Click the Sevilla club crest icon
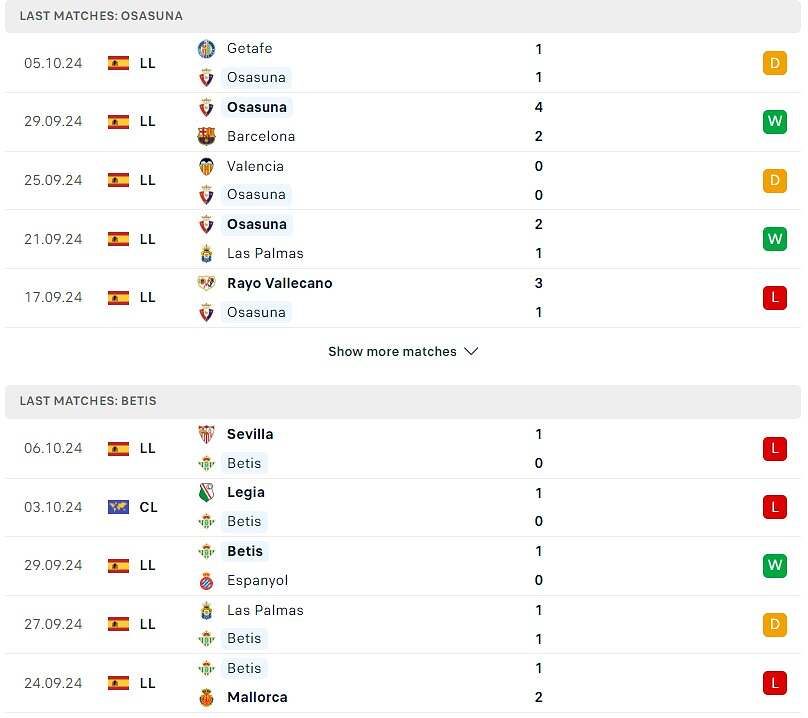The width and height of the screenshot is (808, 718). pyautogui.click(x=206, y=434)
